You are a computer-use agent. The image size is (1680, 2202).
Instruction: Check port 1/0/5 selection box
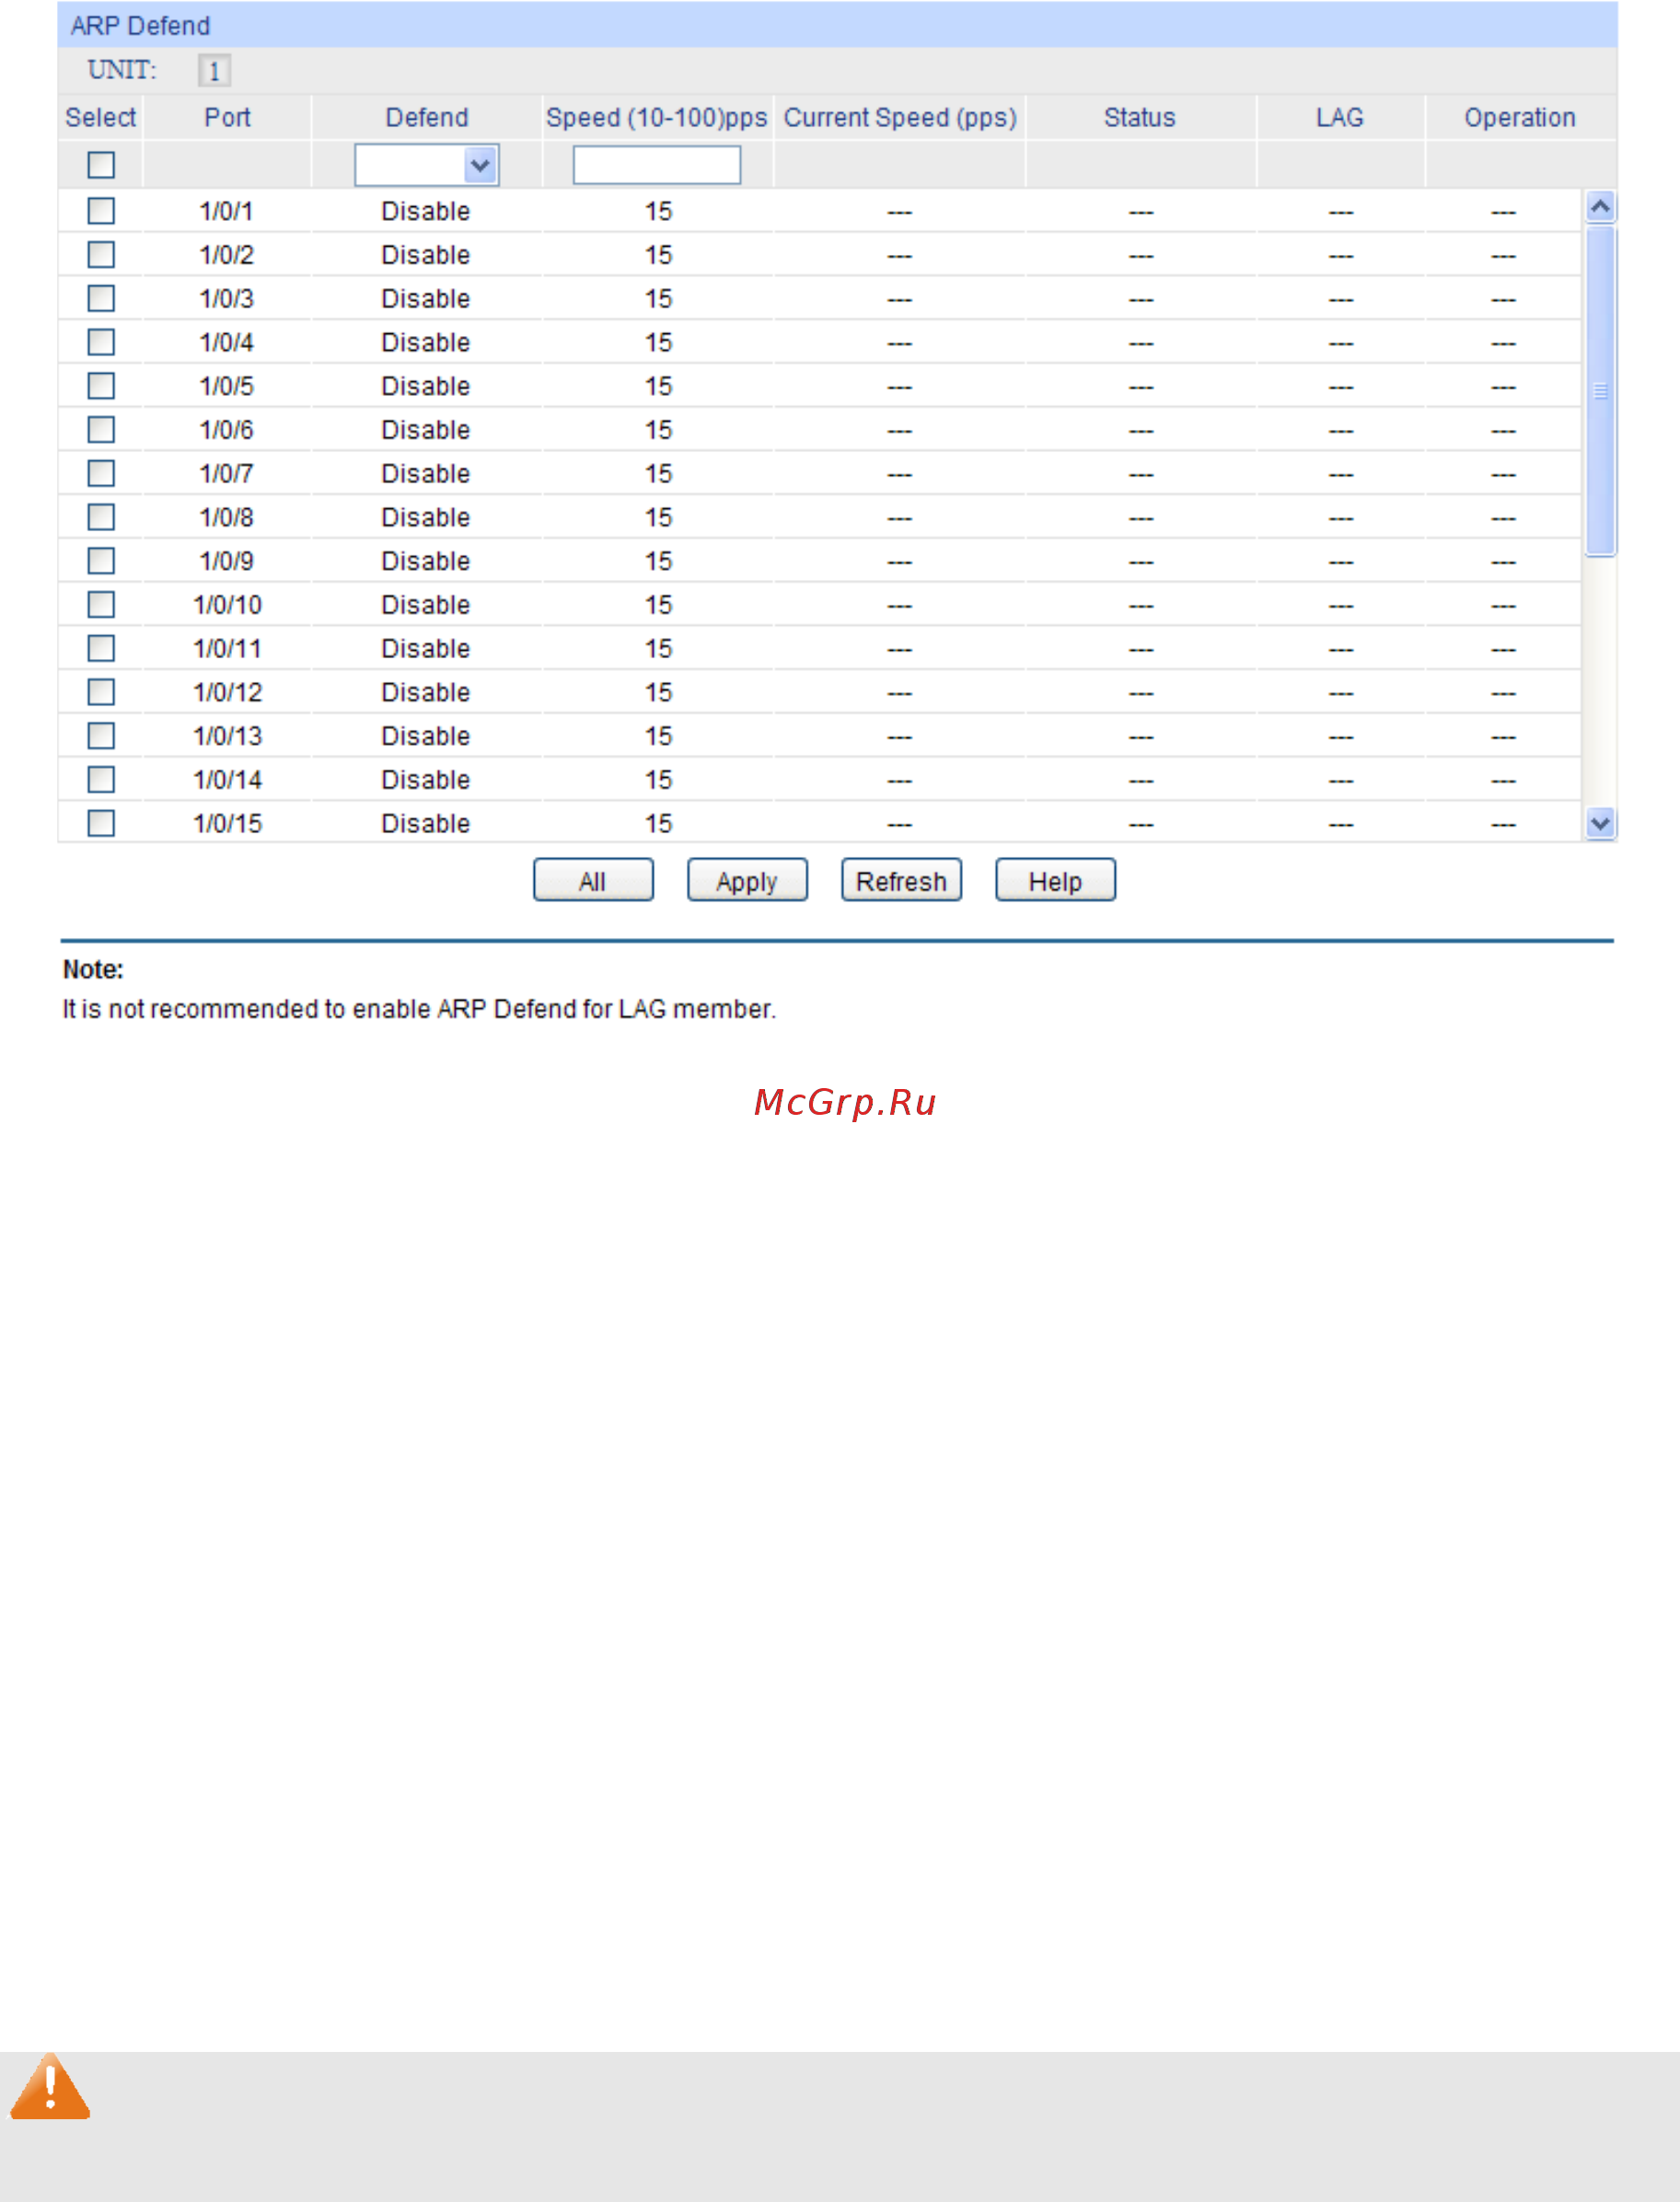tap(101, 386)
